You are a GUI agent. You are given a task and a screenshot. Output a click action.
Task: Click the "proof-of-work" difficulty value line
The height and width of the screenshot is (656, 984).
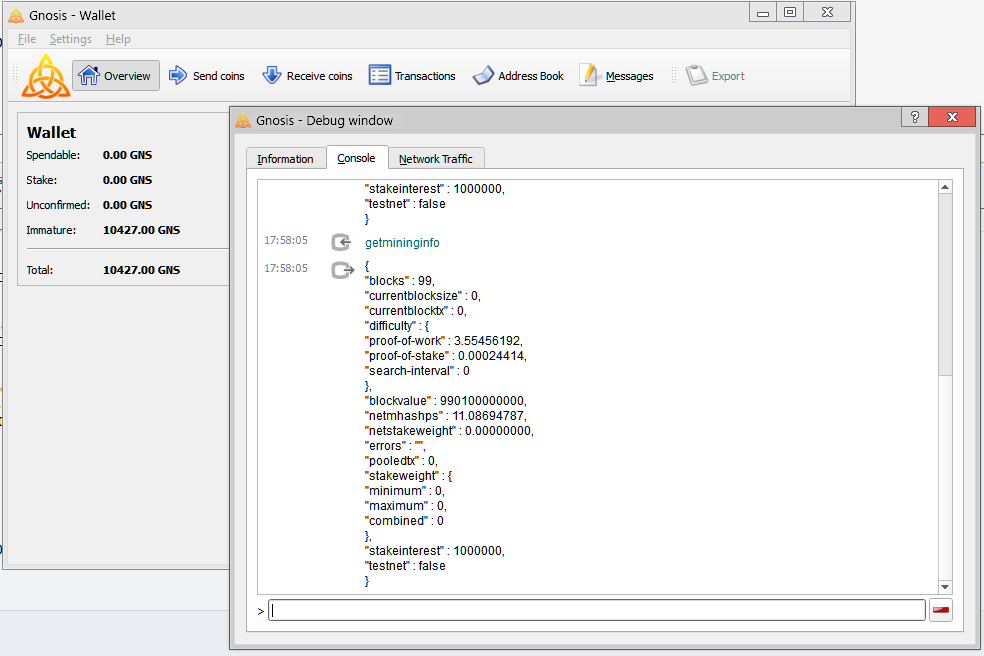click(x=444, y=341)
